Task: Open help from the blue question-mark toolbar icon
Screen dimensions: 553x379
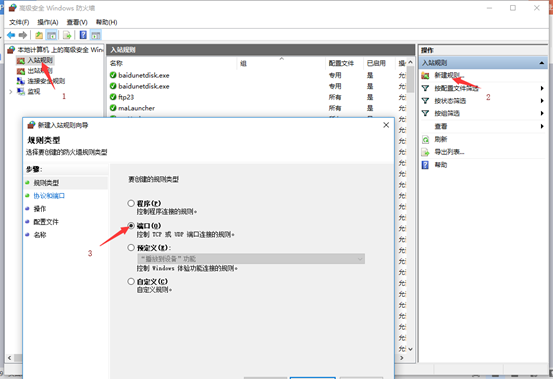Action: [83, 35]
